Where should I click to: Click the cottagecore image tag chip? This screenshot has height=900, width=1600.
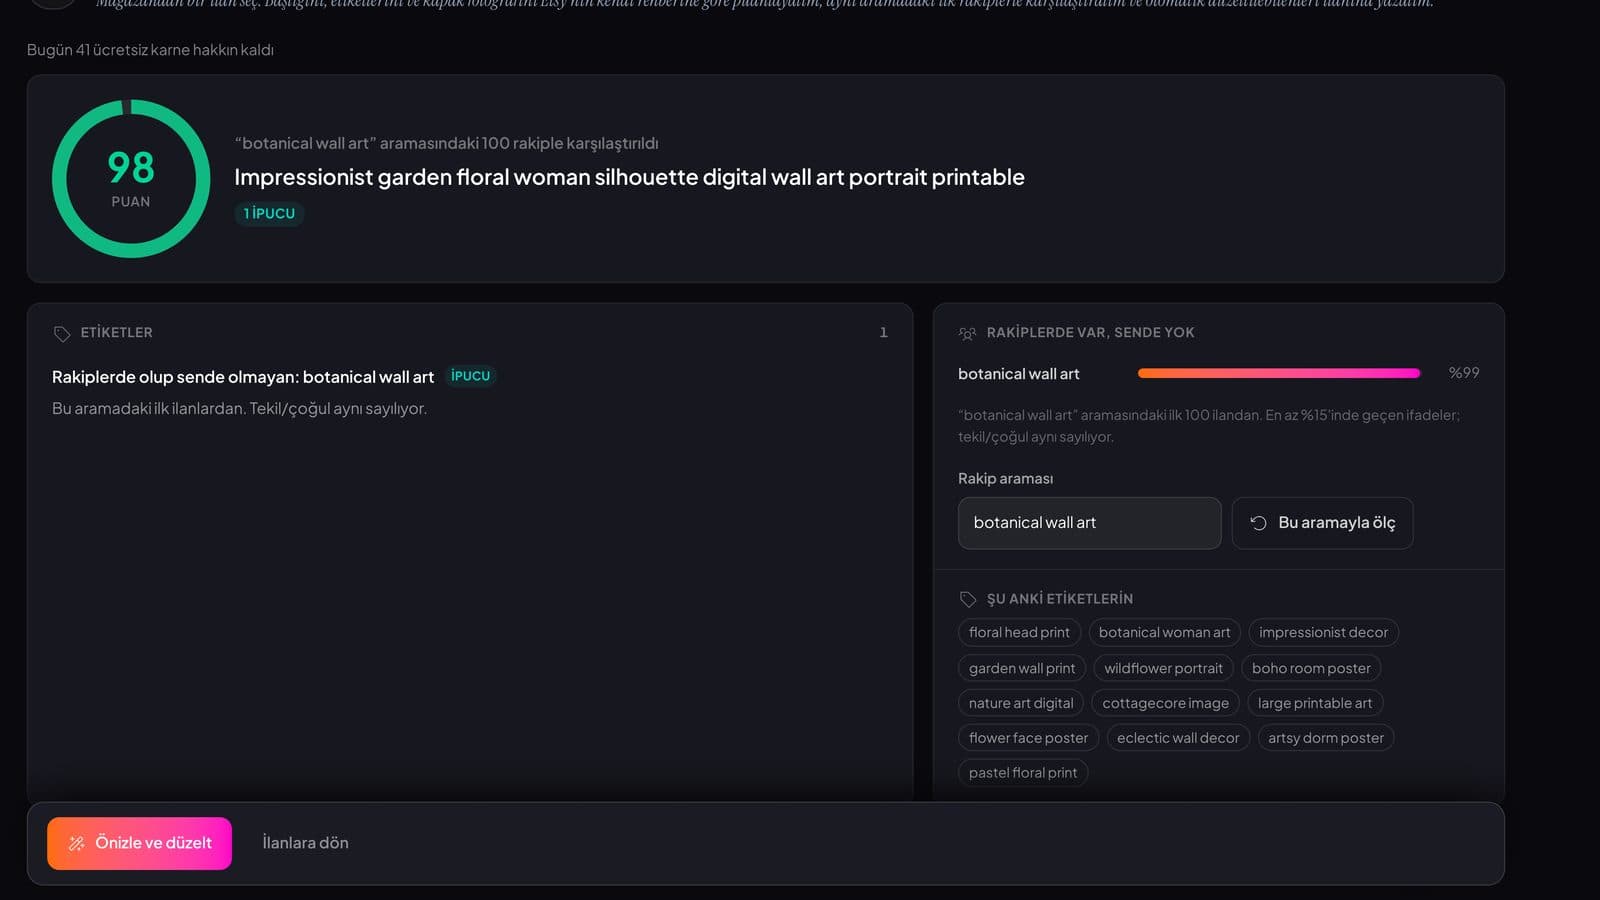[1165, 703]
